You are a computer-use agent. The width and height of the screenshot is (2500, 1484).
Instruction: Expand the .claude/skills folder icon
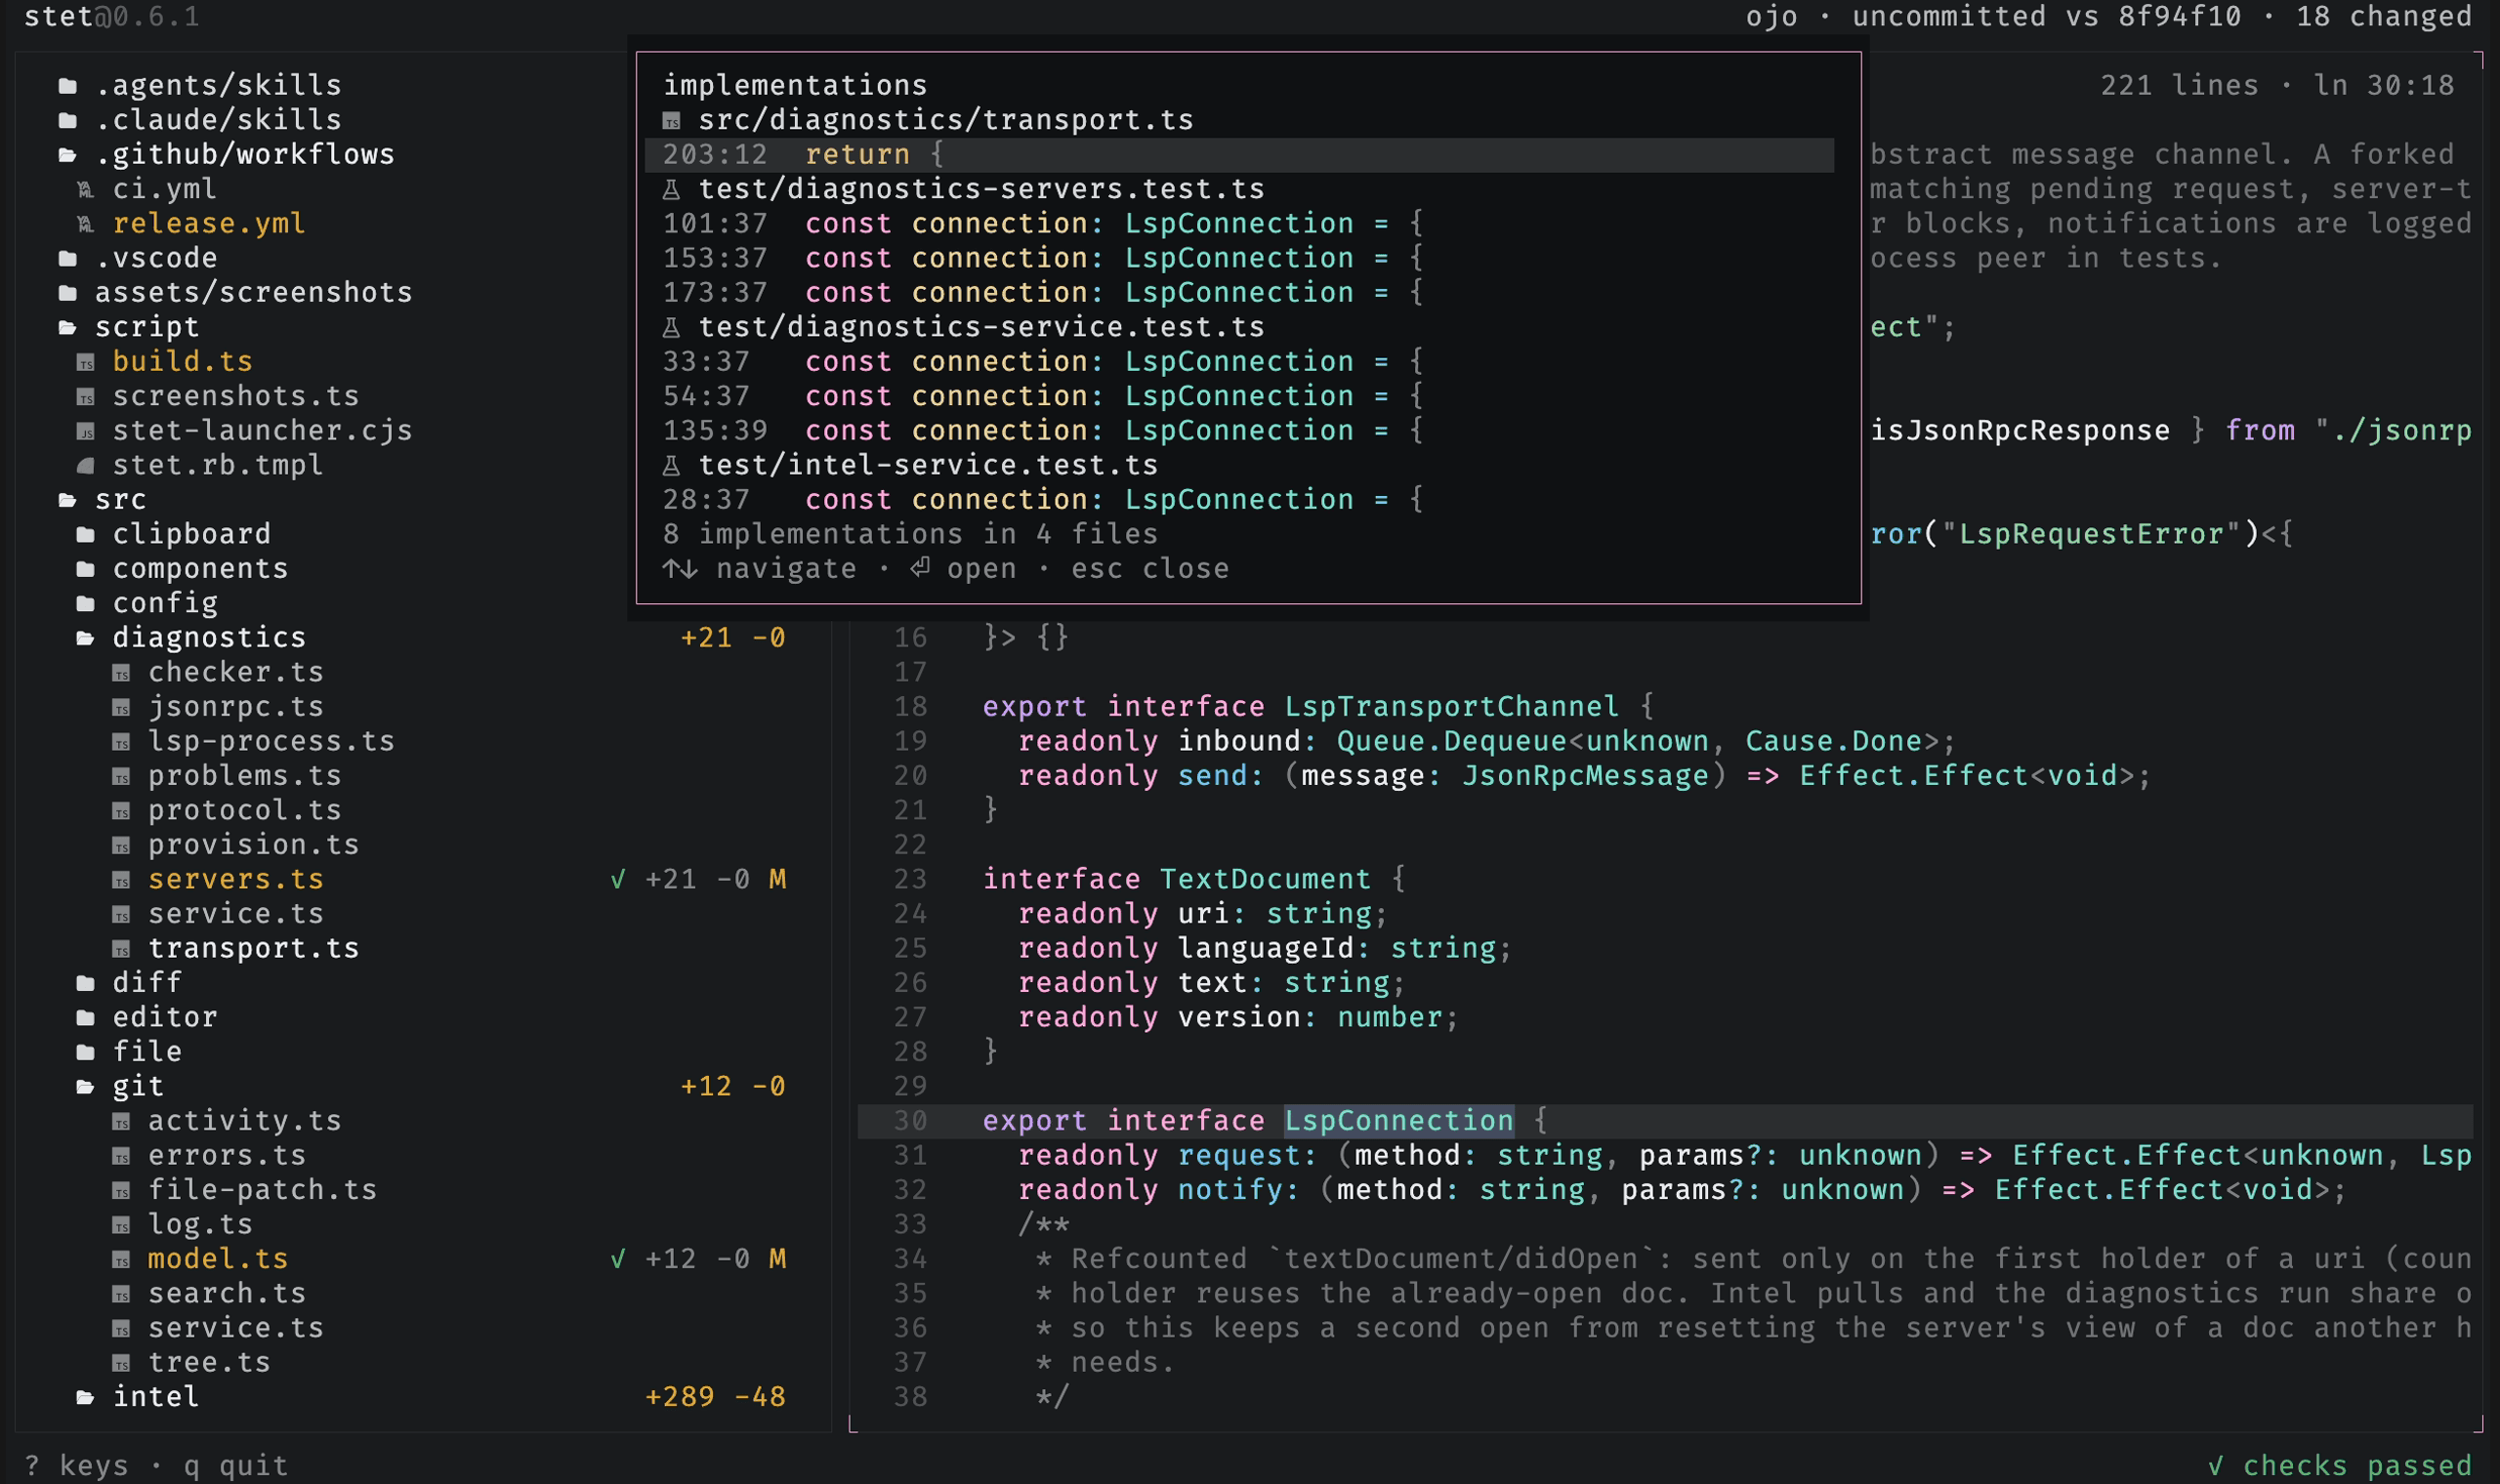pos(67,121)
